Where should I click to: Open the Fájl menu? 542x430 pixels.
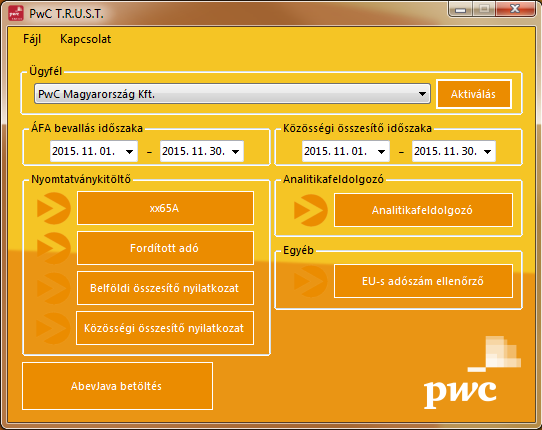(x=32, y=39)
